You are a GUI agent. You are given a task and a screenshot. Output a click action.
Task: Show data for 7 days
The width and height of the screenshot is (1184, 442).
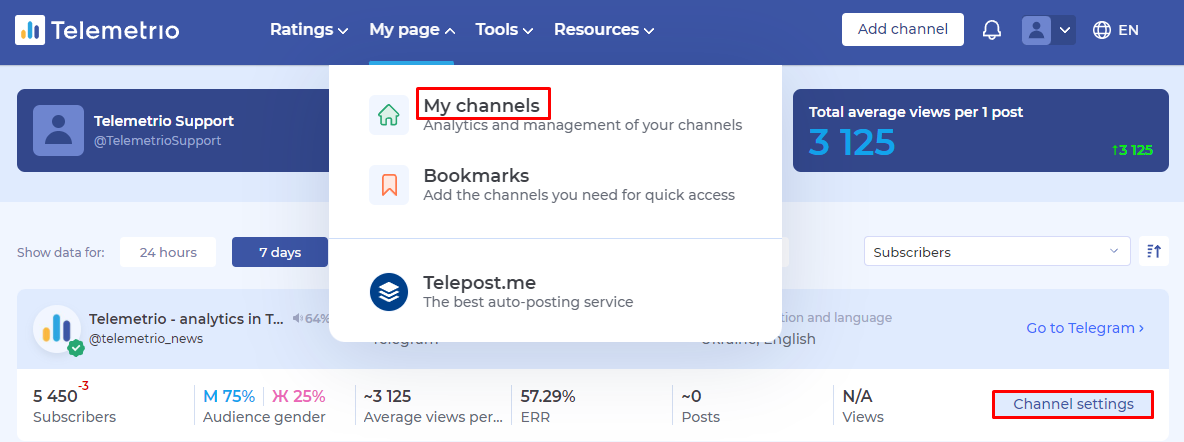coord(280,252)
